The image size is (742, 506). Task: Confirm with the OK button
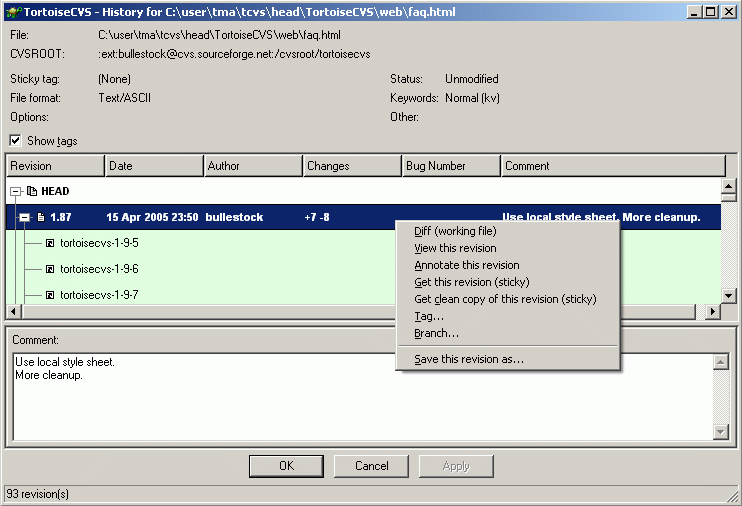click(x=286, y=466)
